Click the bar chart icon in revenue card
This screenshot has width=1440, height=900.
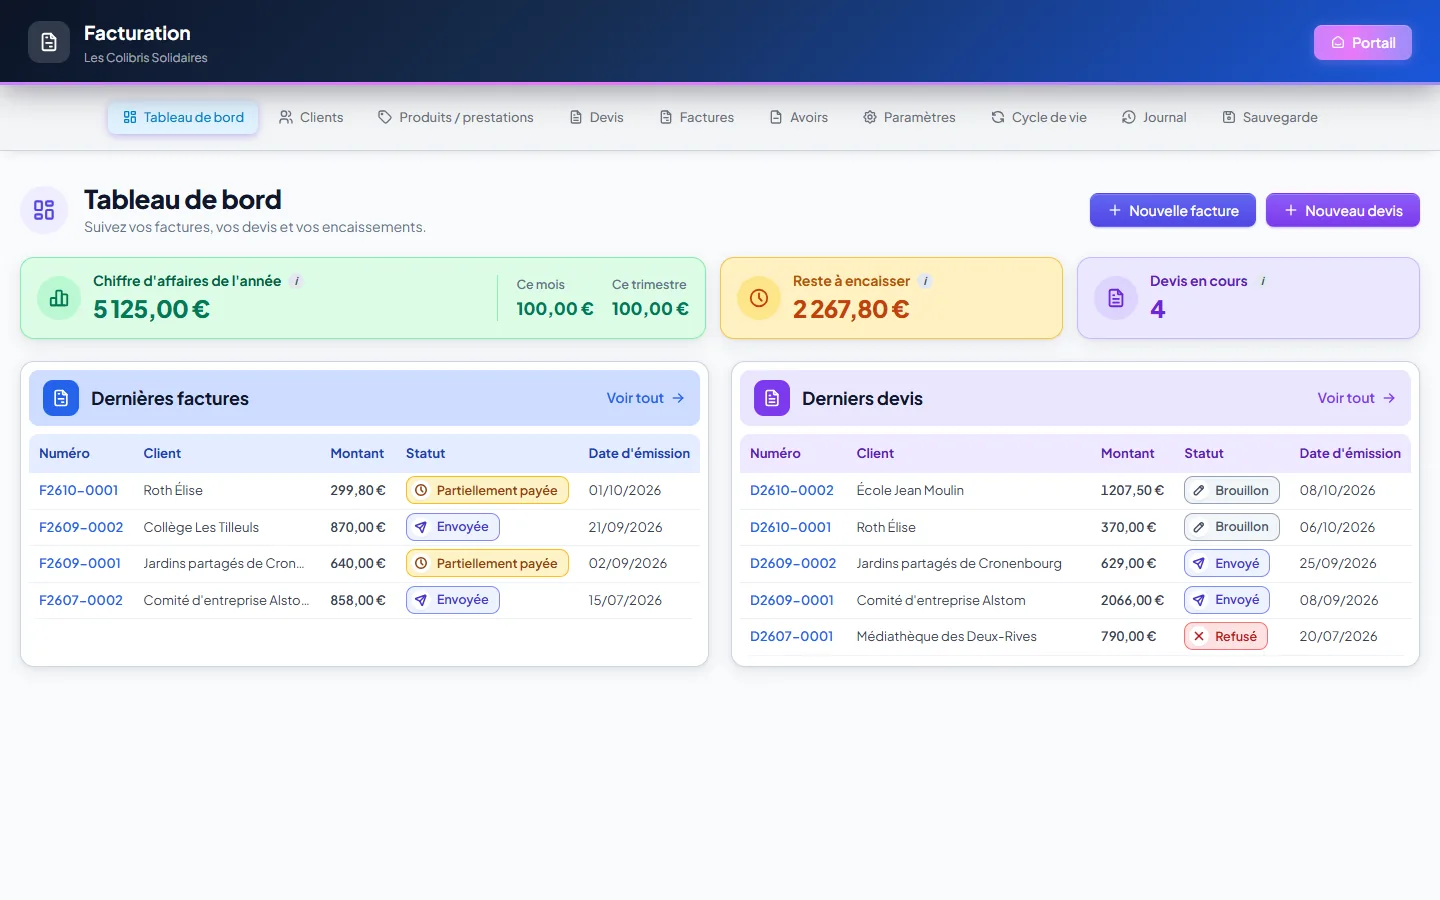[x=59, y=298]
